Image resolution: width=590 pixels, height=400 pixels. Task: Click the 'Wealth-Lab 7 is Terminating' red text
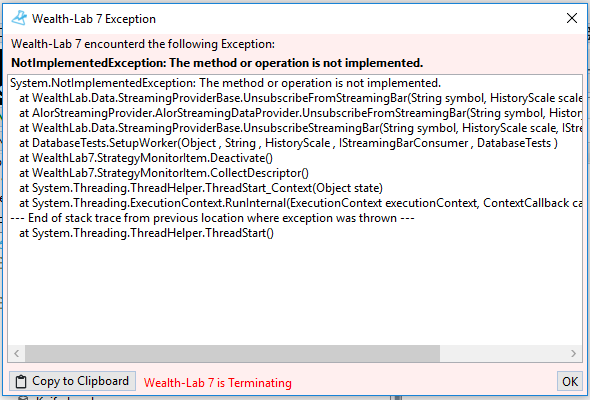(217, 383)
